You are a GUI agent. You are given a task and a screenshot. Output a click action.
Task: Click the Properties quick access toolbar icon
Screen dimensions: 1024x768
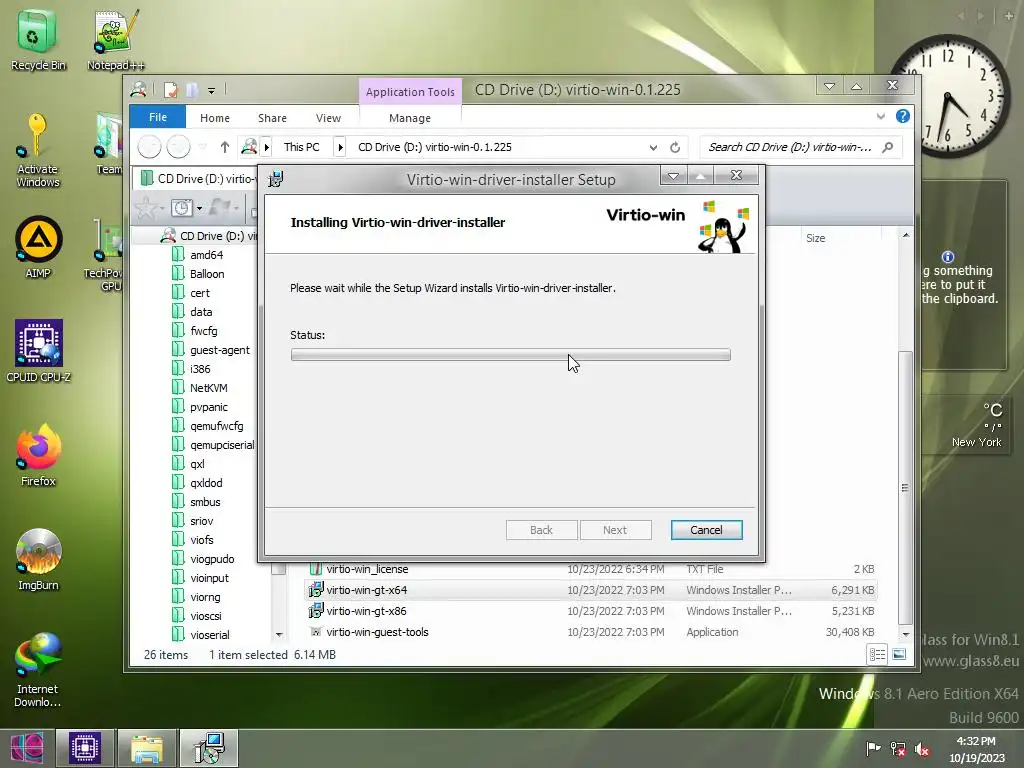coord(170,90)
